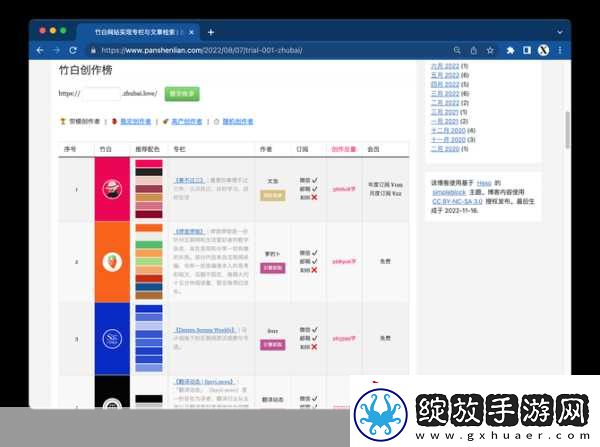Click the WeChat check mark in row 2
The height and width of the screenshot is (447, 600).
[x=314, y=253]
